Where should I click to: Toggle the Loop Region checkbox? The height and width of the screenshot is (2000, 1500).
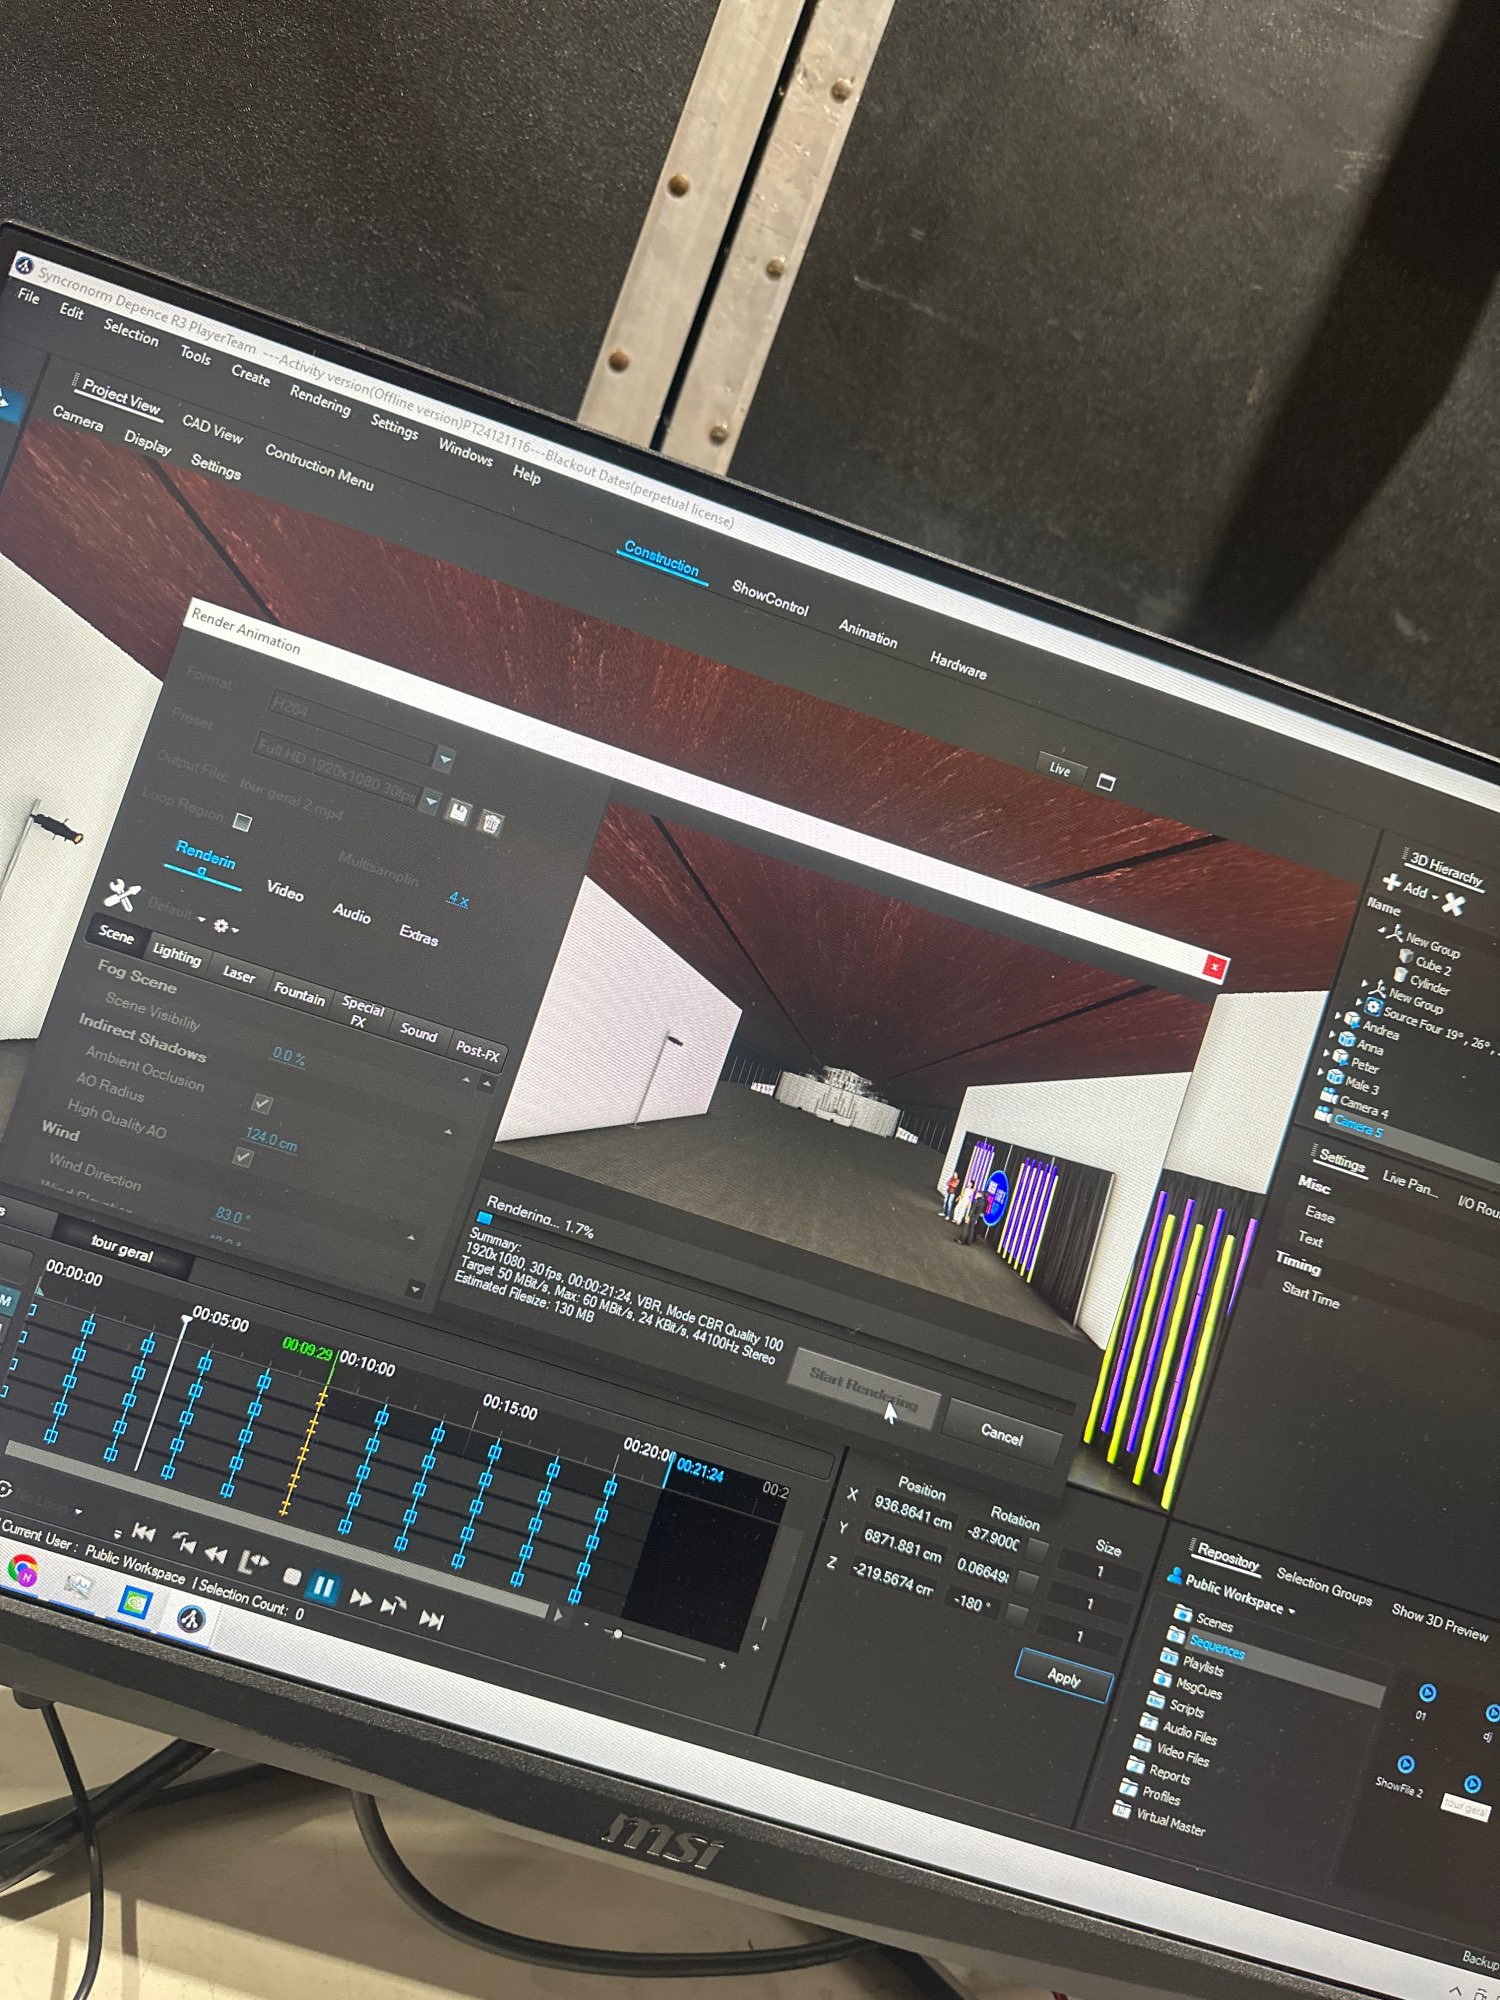(241, 822)
